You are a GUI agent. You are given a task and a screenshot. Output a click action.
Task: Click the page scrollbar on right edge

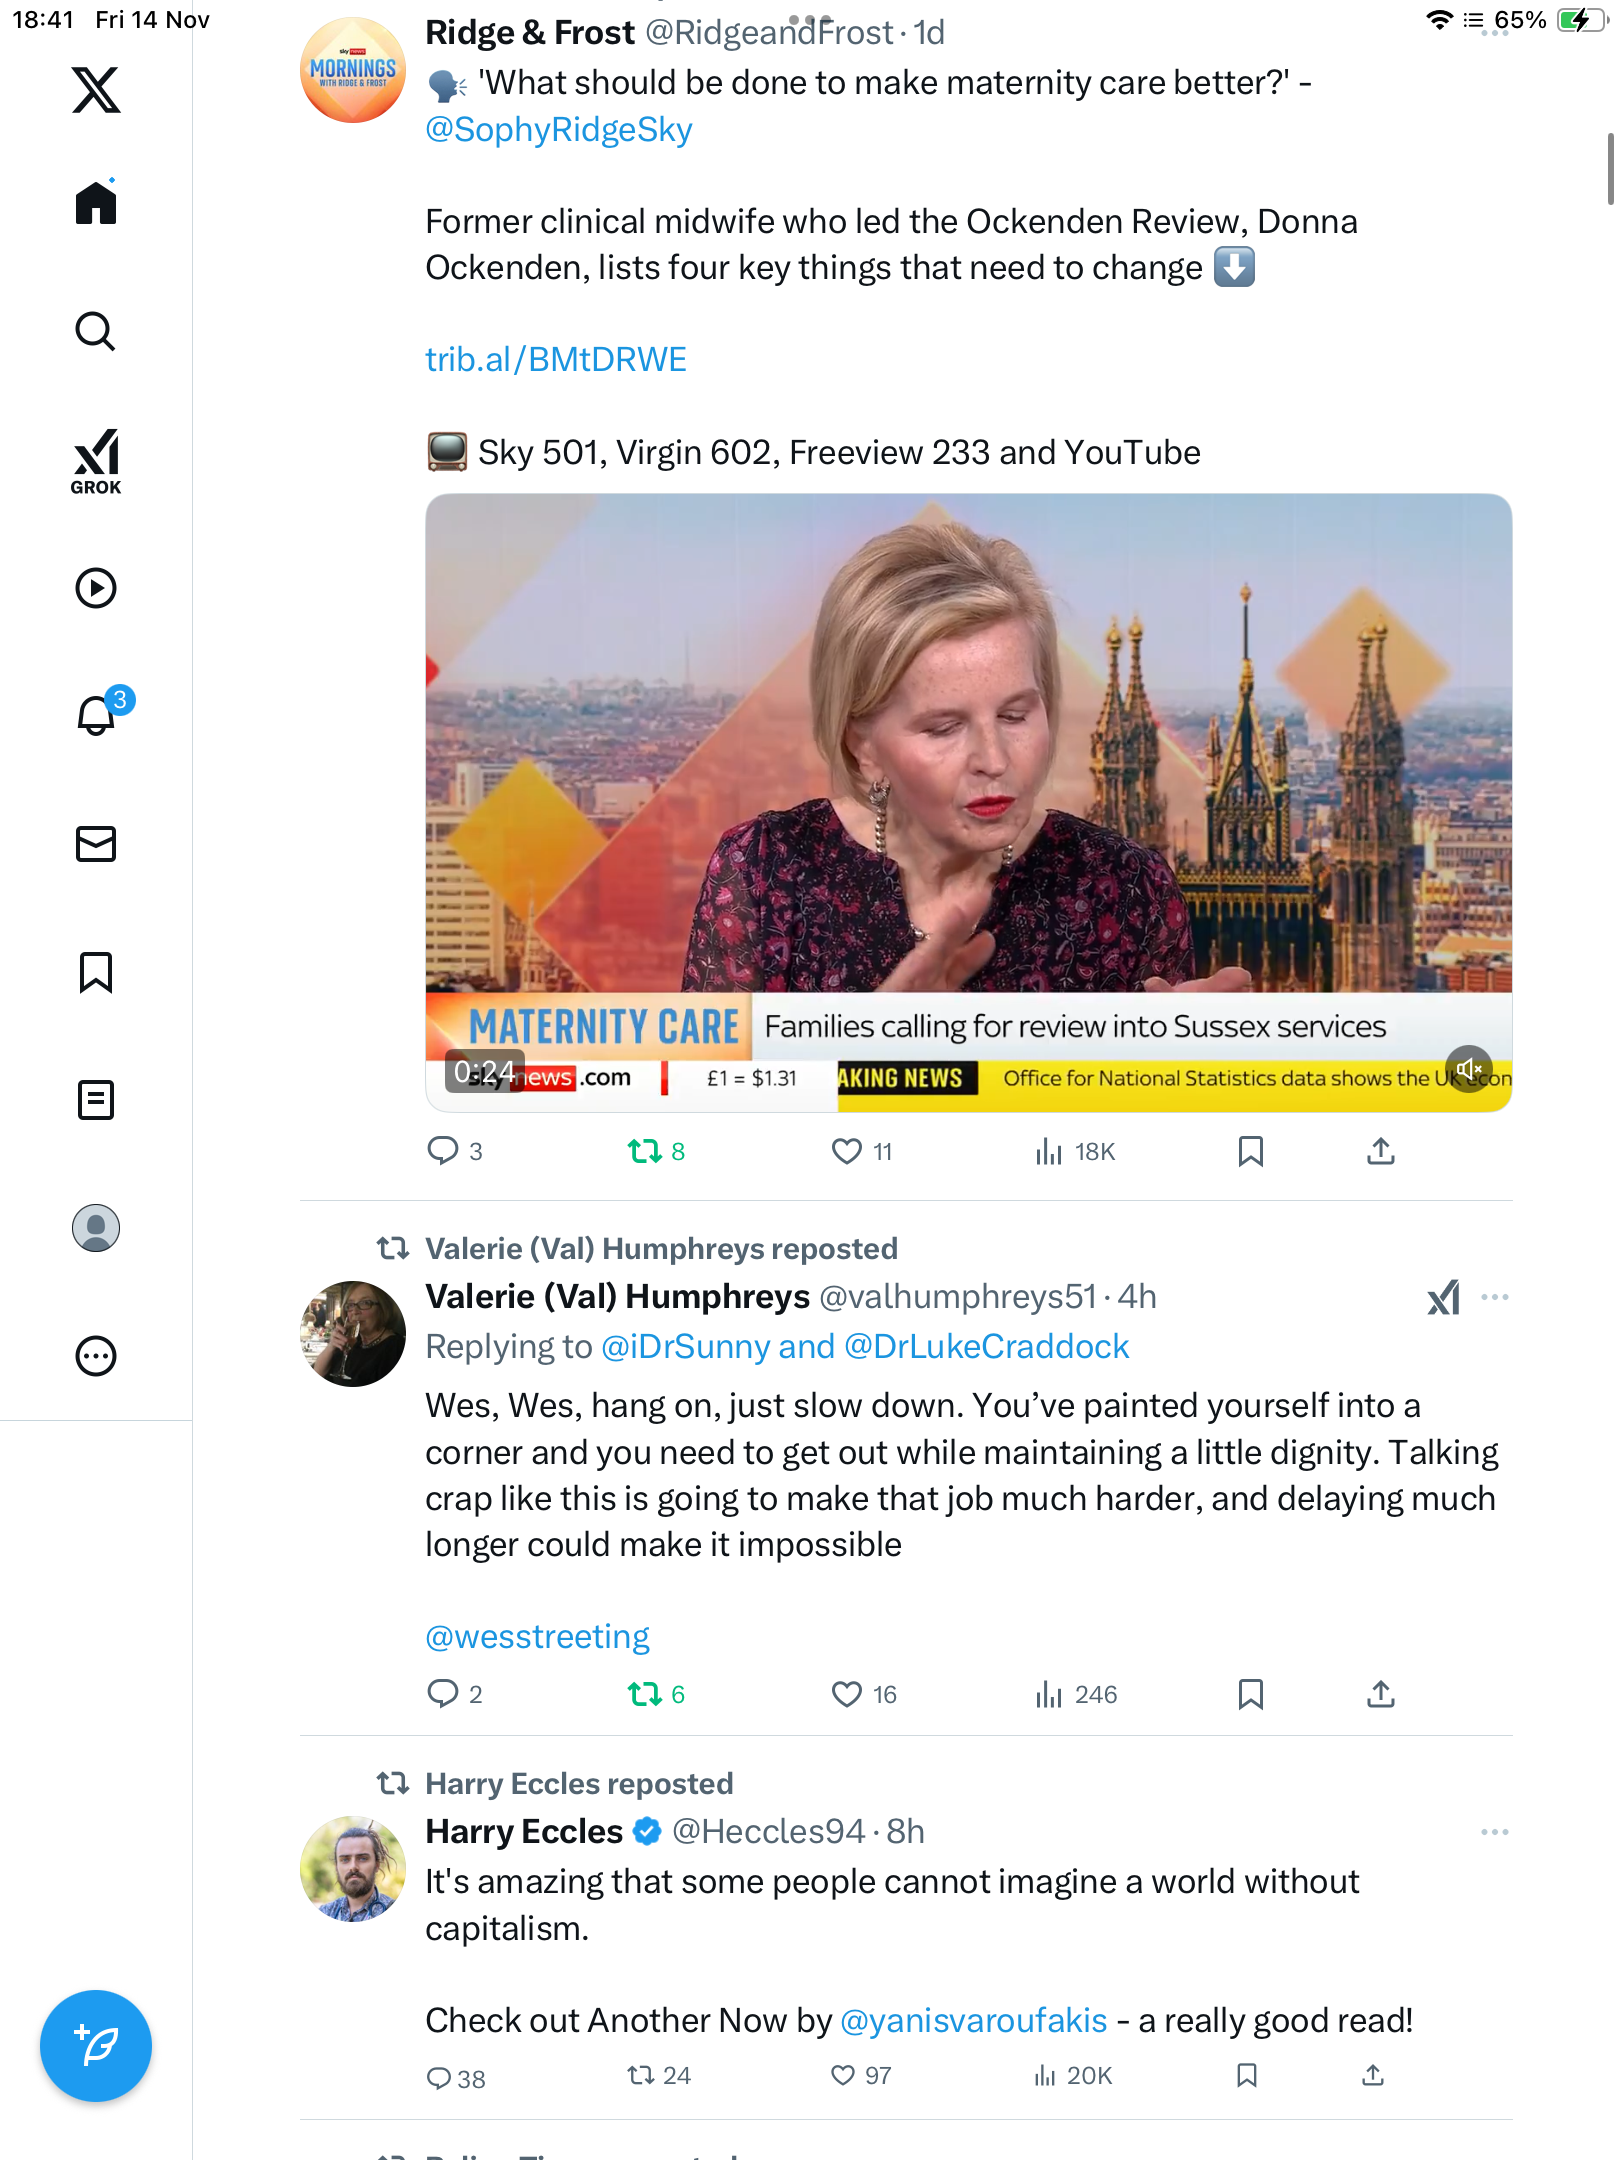tap(1609, 168)
